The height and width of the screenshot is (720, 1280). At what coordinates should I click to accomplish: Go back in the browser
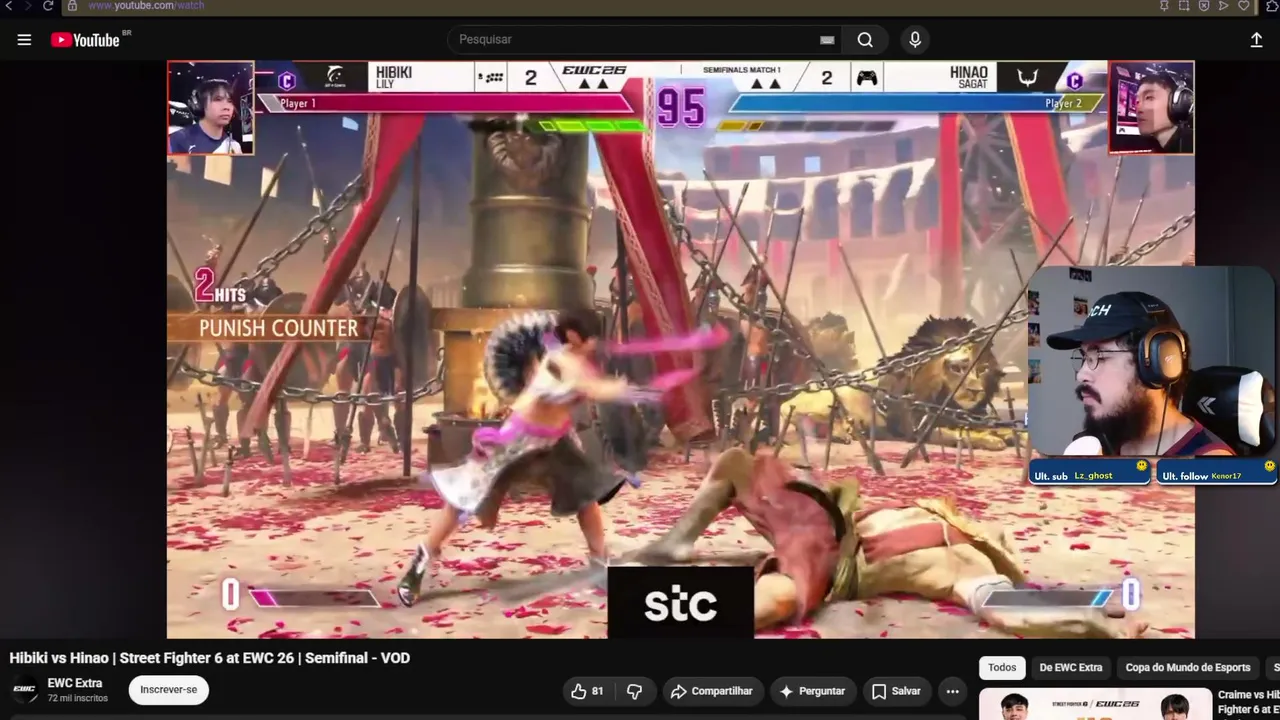coord(9,6)
